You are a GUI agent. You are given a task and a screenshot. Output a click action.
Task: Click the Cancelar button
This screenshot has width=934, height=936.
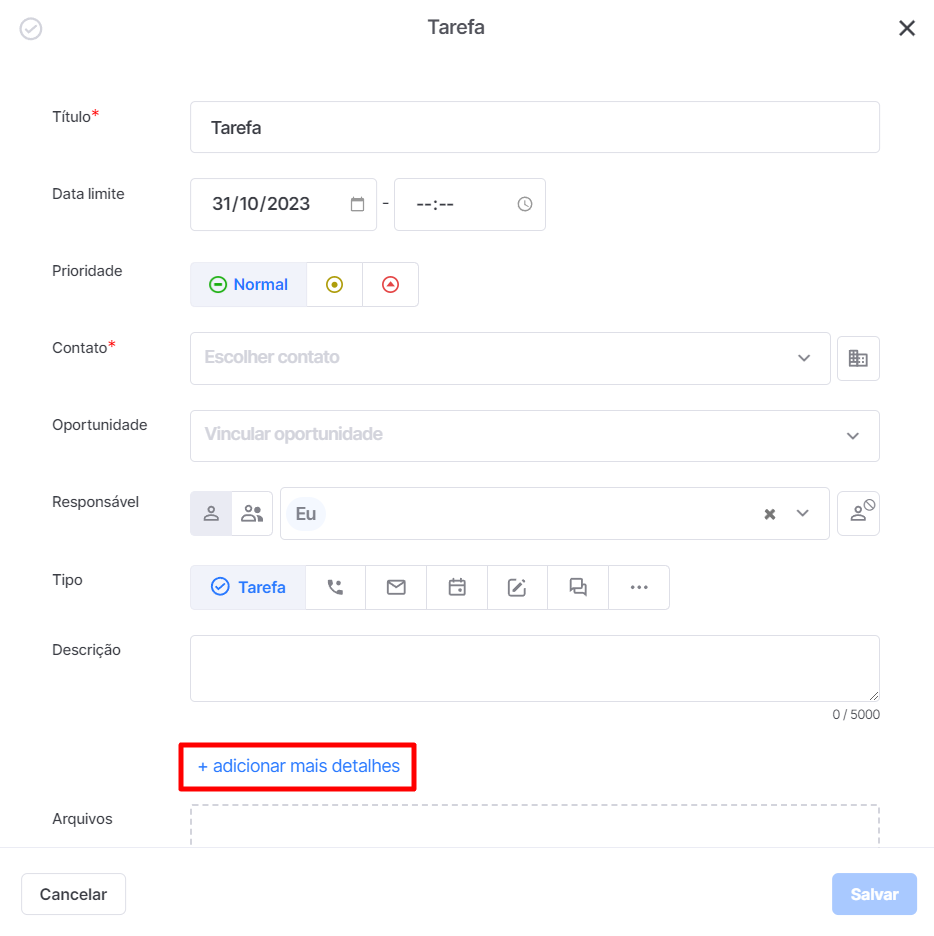[73, 894]
